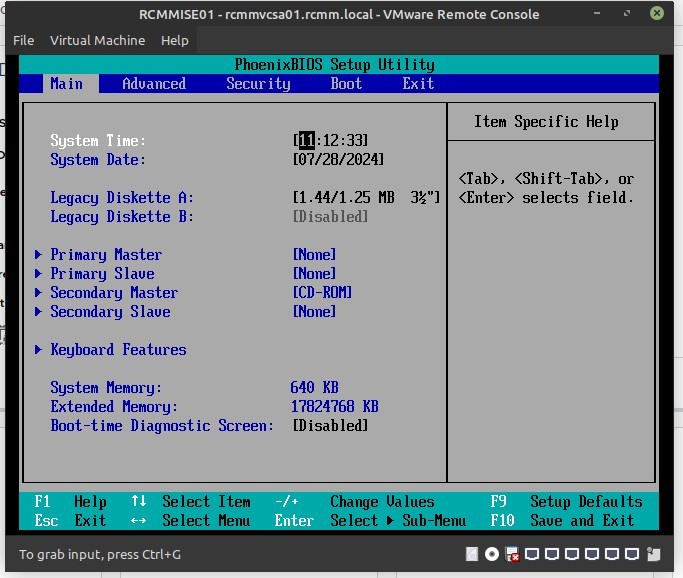Click the Secondary Master CD-ROM value

tap(322, 292)
